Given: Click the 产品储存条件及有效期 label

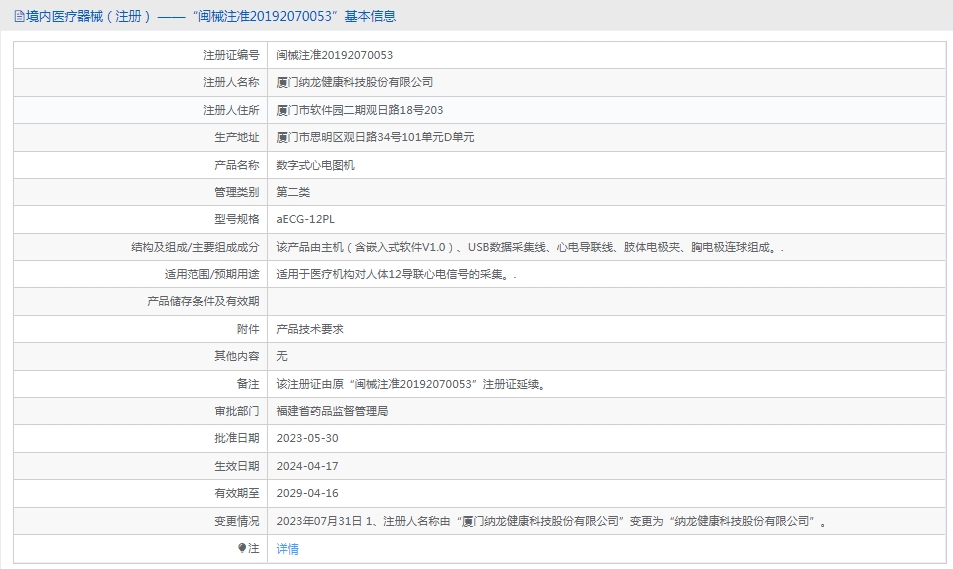Looking at the screenshot, I should point(203,302).
